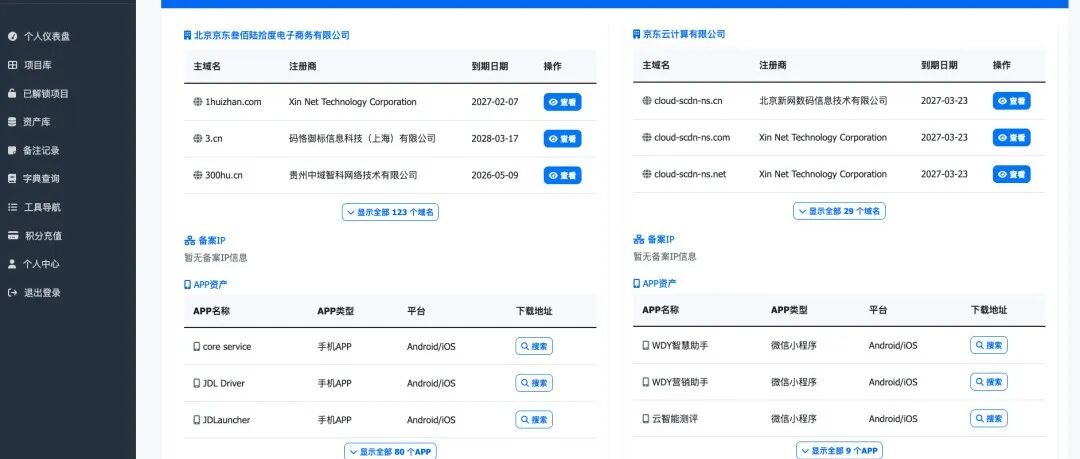View details for the 3.cn domain
1080x459 pixels.
pyautogui.click(x=562, y=139)
